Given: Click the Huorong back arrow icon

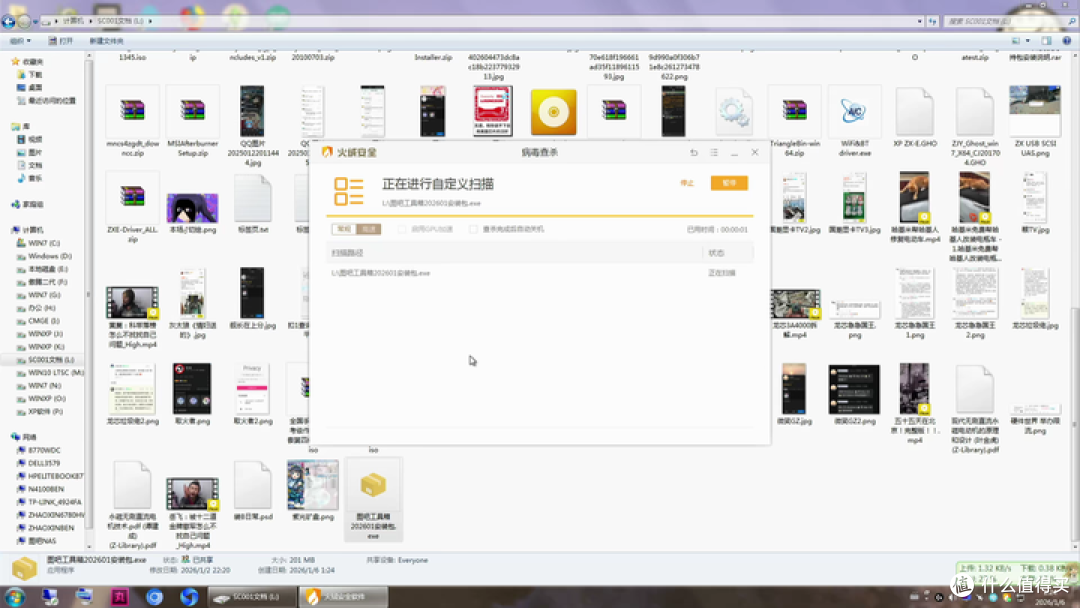Looking at the screenshot, I should click(694, 152).
